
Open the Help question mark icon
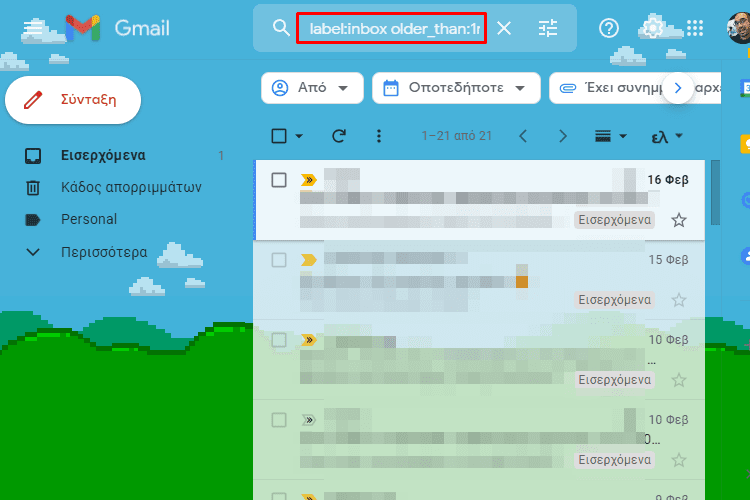point(608,28)
